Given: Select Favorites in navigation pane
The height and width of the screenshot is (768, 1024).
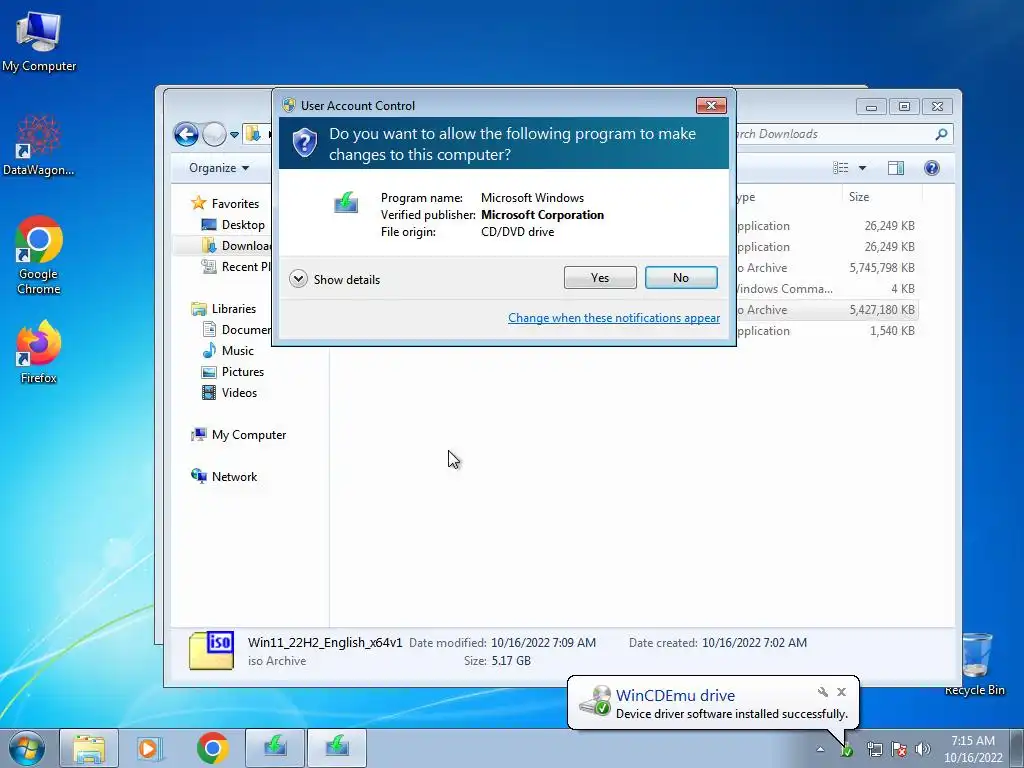Looking at the screenshot, I should [x=225, y=204].
